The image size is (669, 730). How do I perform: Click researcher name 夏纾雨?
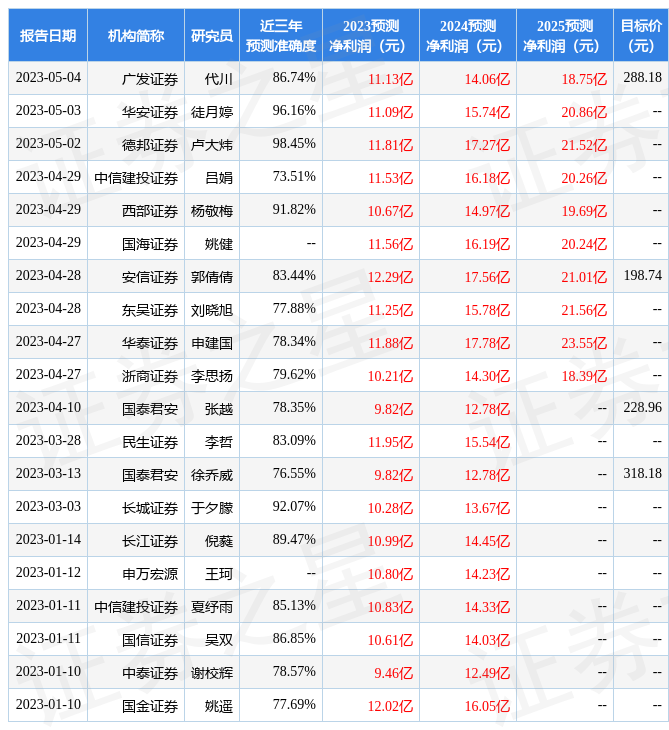[x=212, y=607]
